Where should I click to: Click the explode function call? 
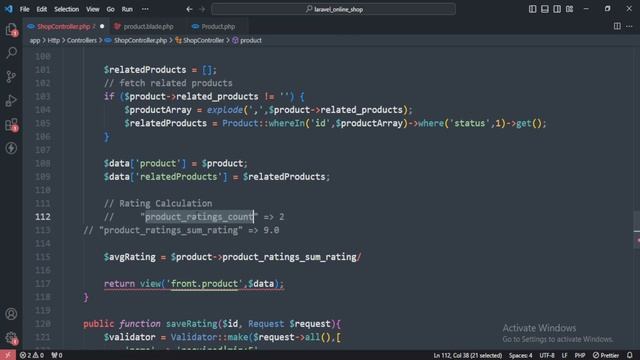pyautogui.click(x=224, y=110)
